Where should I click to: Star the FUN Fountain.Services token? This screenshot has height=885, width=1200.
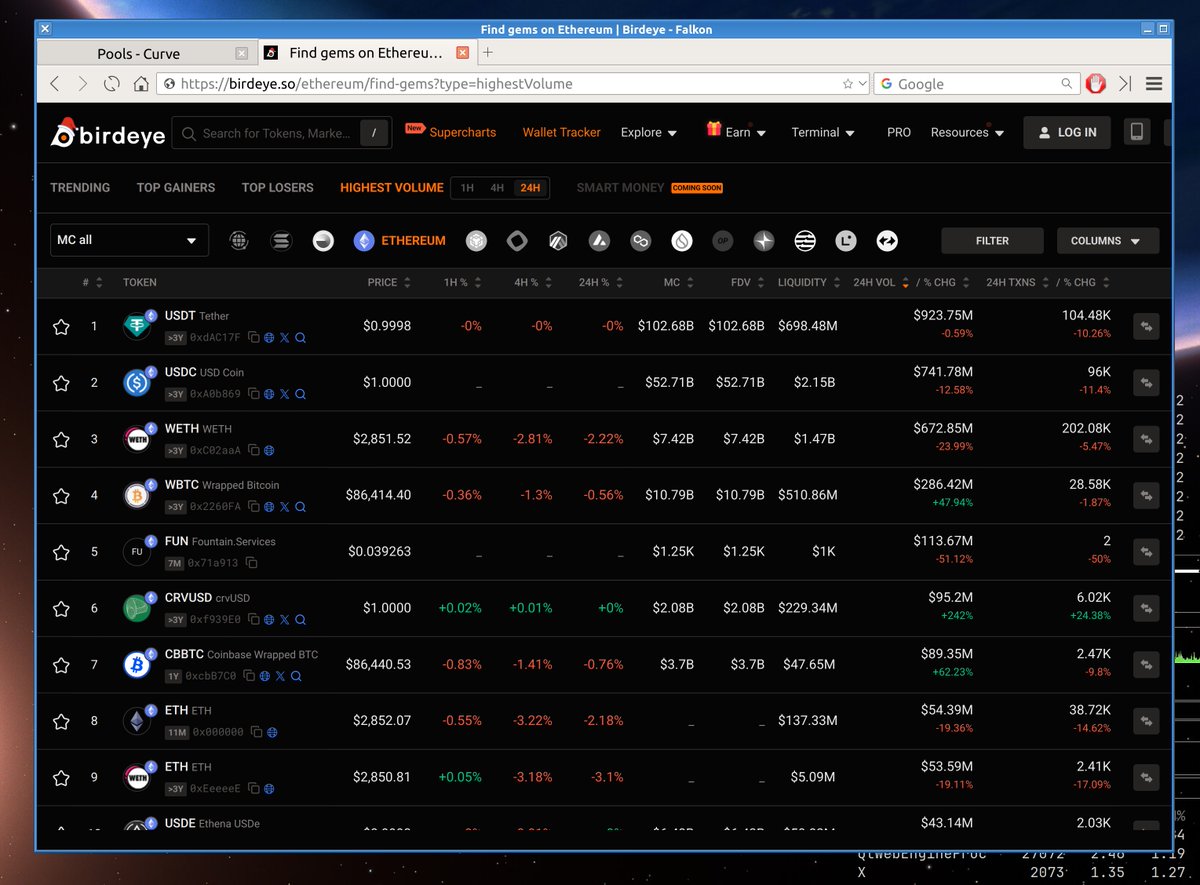pos(61,551)
